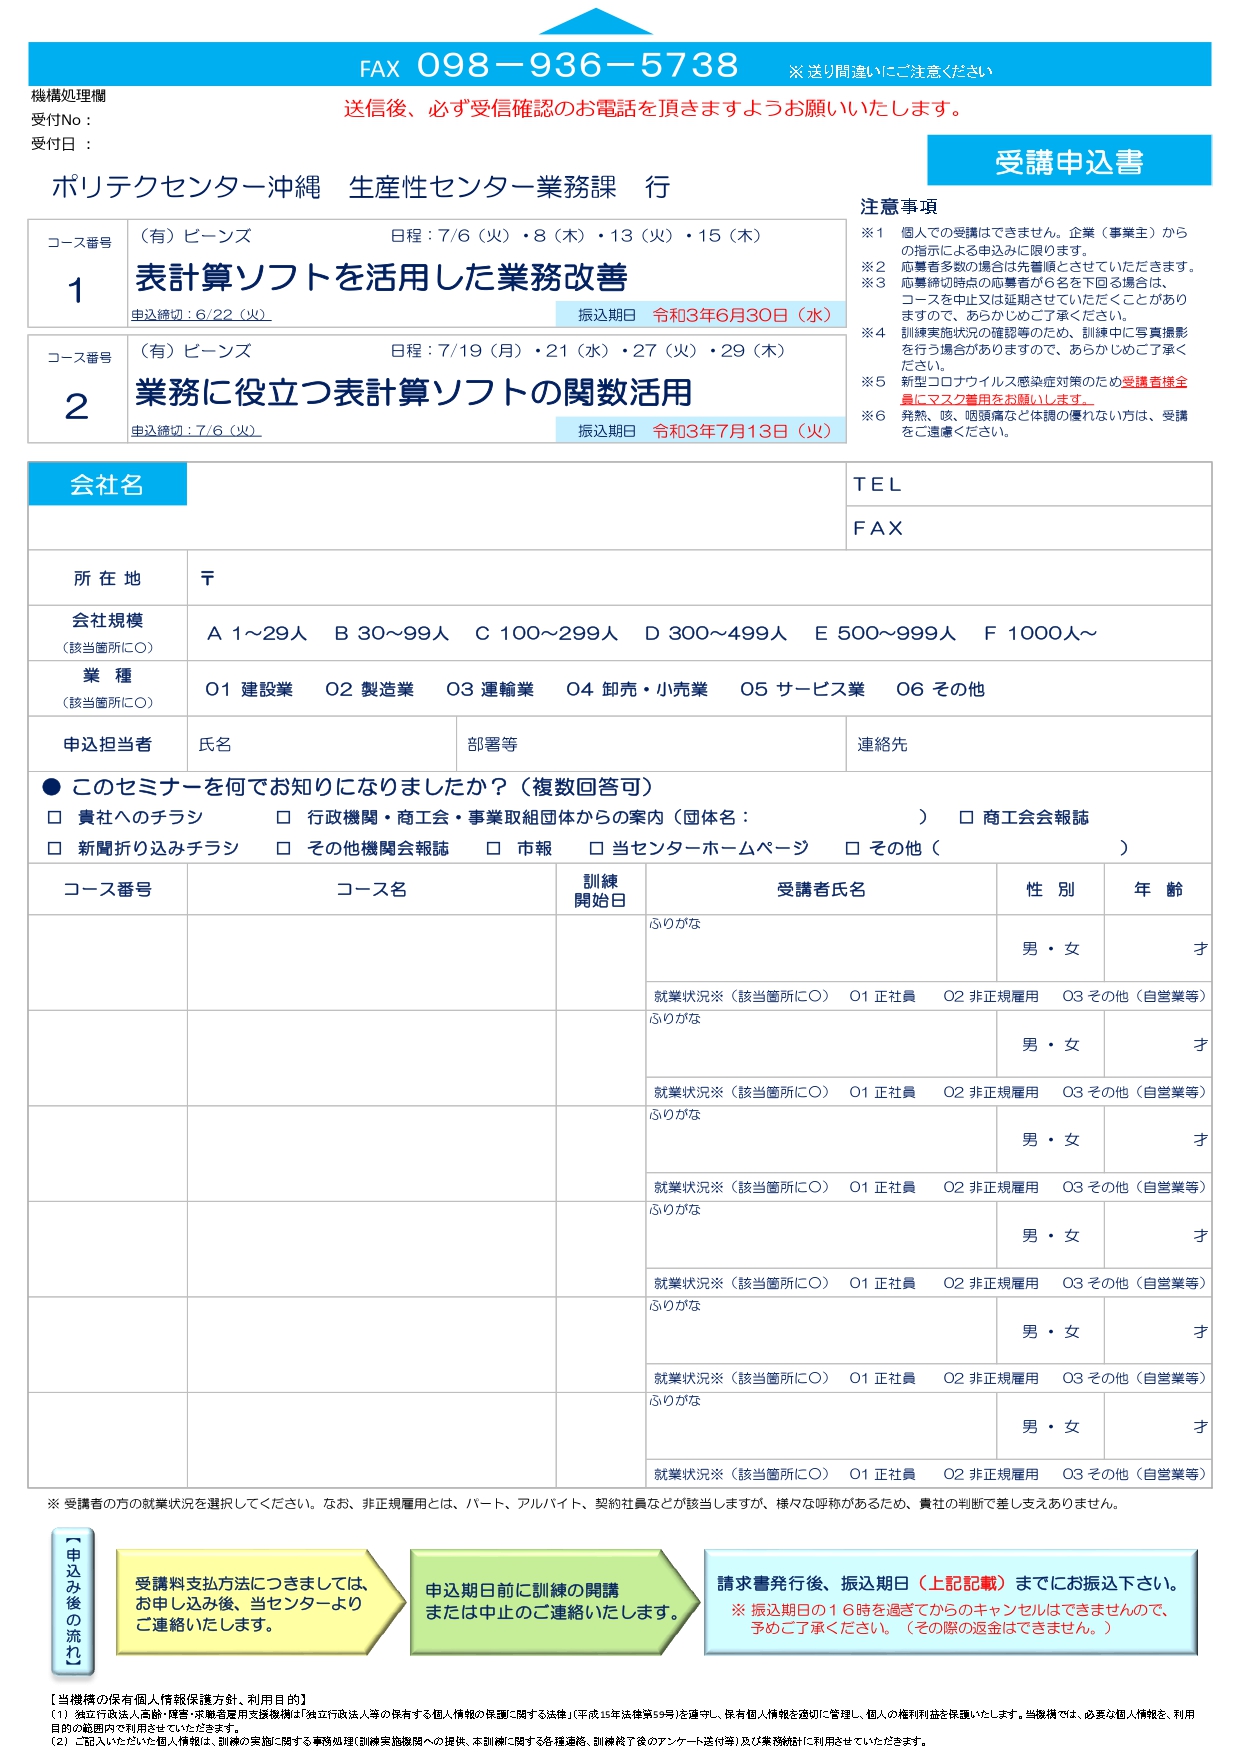
Task: Click the course 1 title 表計算ソフトを活用した業務改善
Action: coord(381,277)
